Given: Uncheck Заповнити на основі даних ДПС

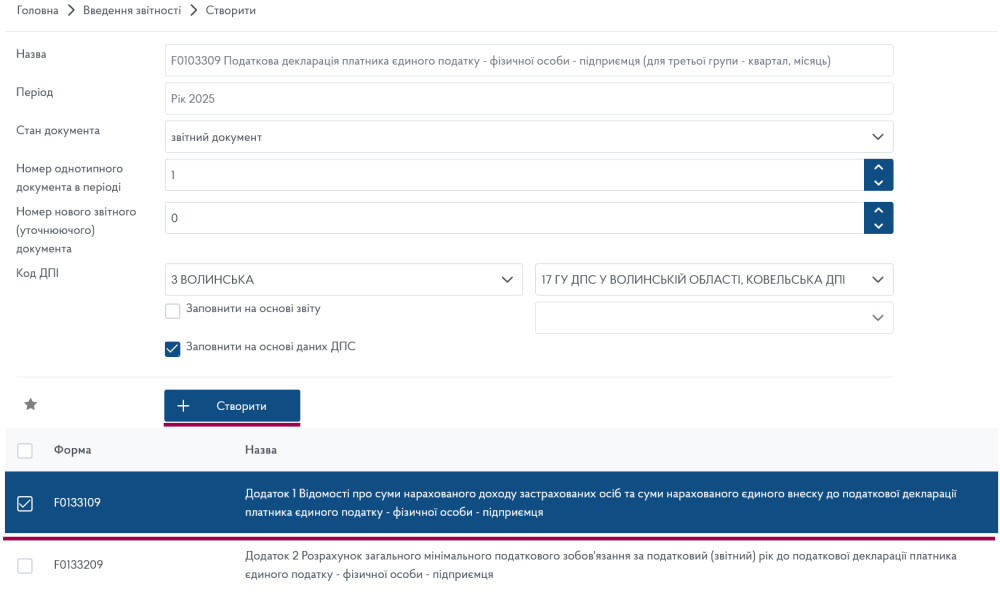Looking at the screenshot, I should [x=172, y=348].
